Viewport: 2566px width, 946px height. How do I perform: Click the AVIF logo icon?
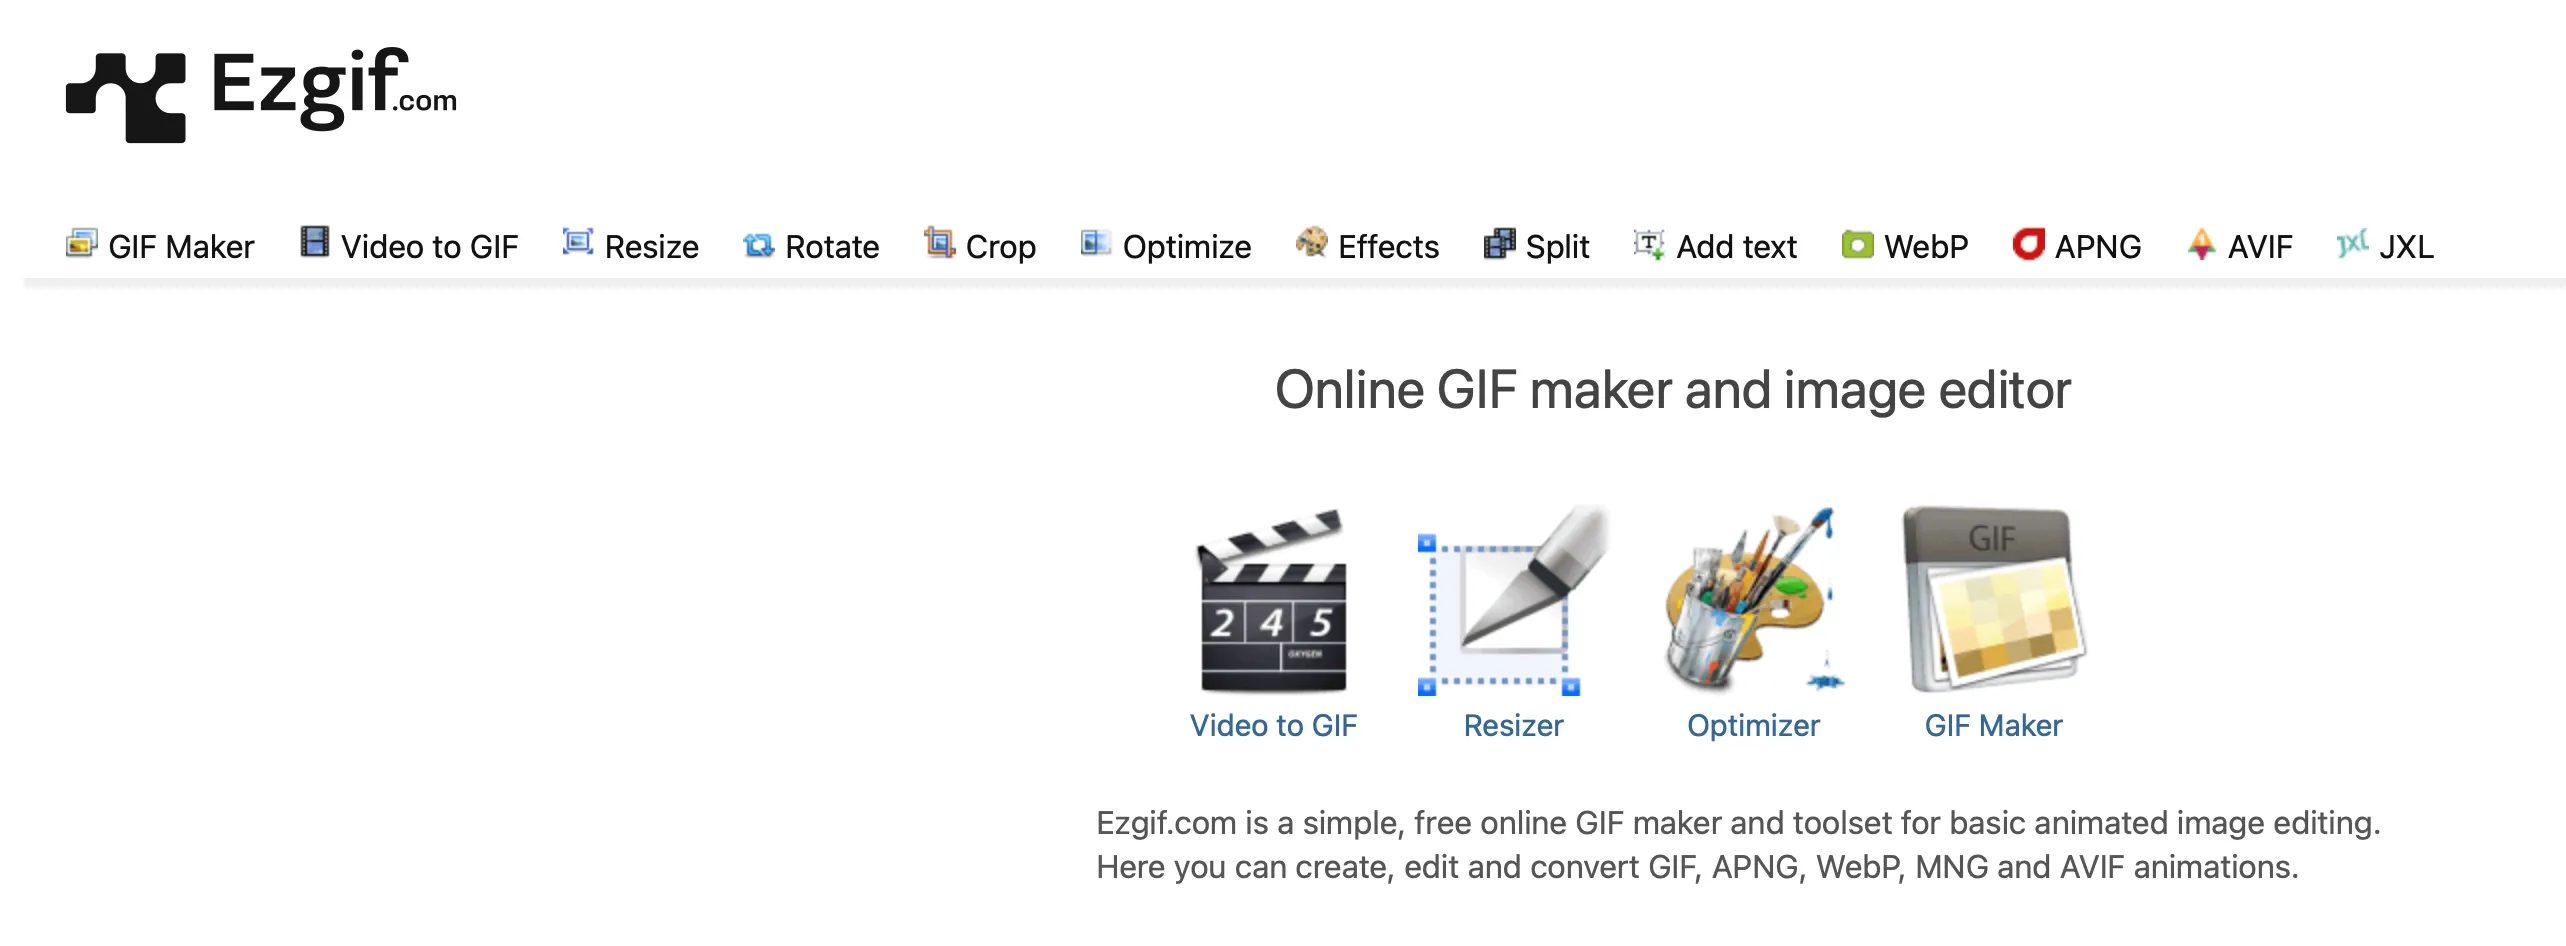(2201, 244)
